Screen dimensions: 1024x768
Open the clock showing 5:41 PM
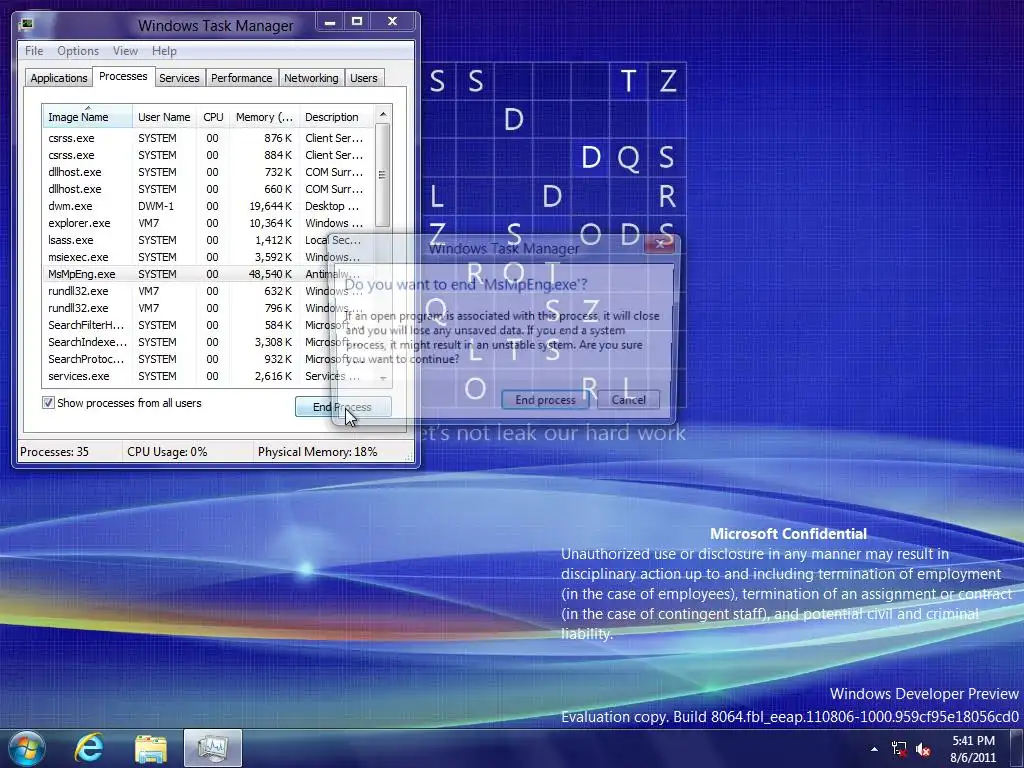click(x=973, y=749)
